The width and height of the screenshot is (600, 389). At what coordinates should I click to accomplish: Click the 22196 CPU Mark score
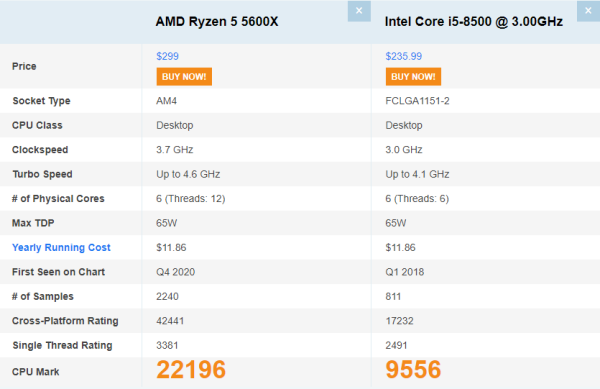(x=191, y=369)
